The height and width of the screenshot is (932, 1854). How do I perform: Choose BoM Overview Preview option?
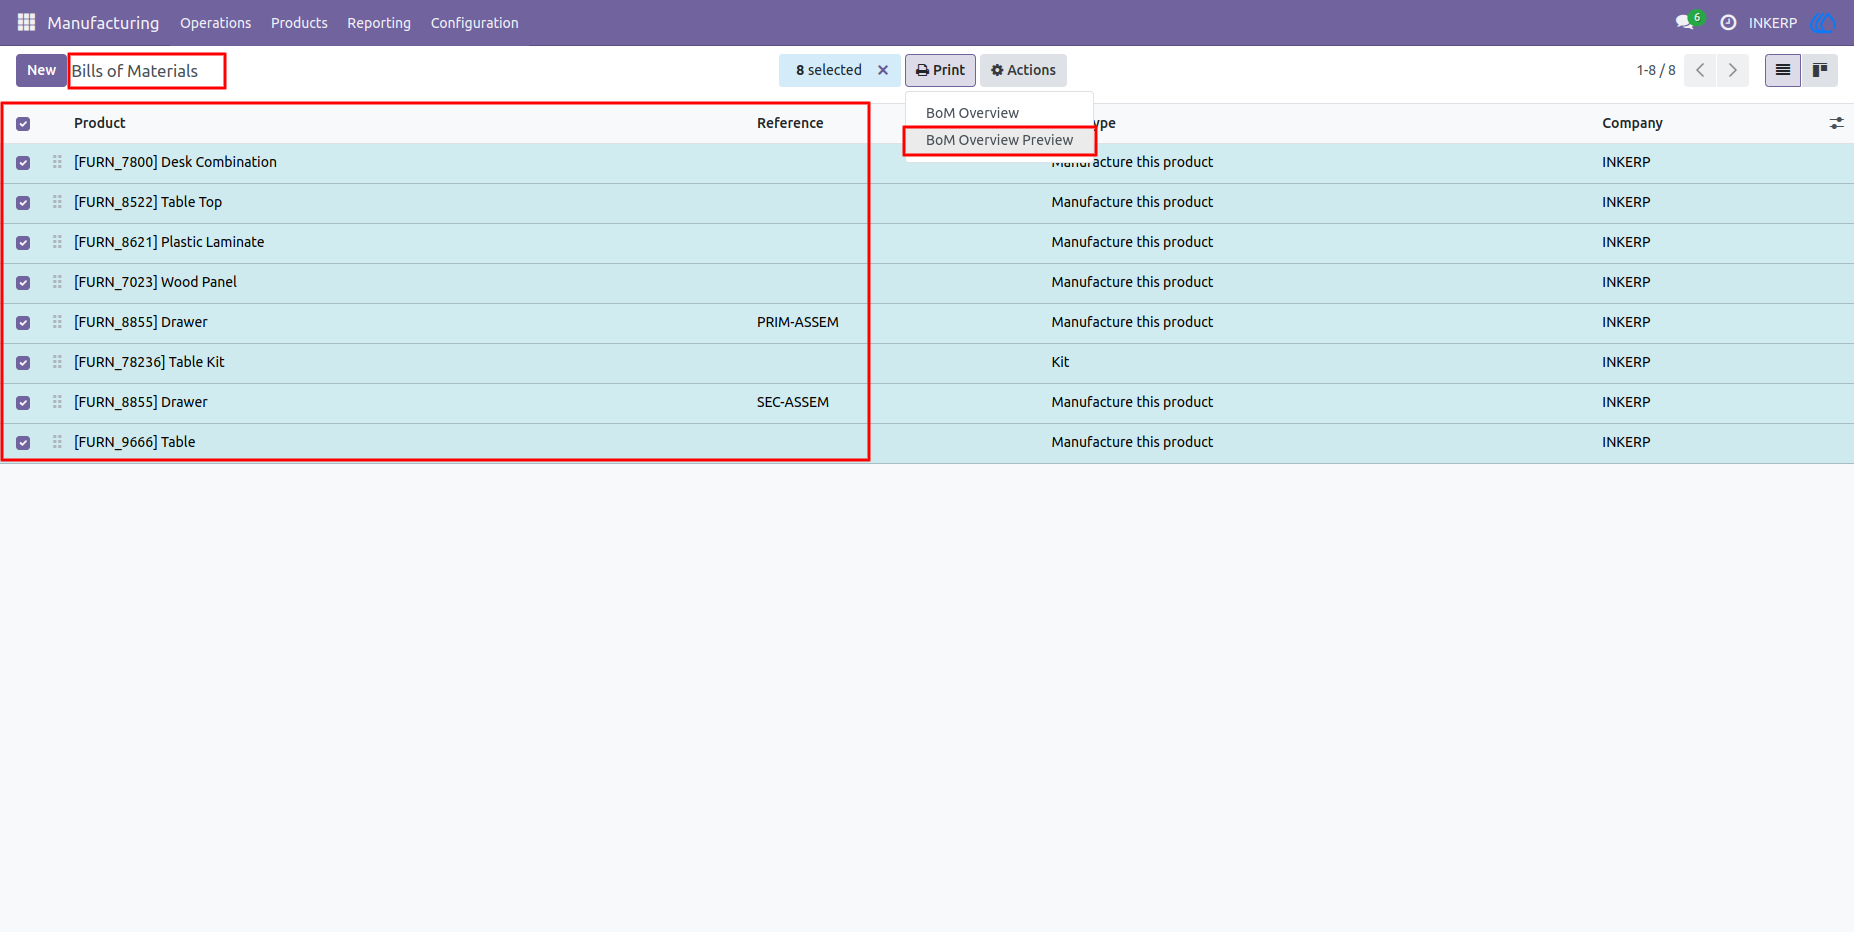(999, 140)
